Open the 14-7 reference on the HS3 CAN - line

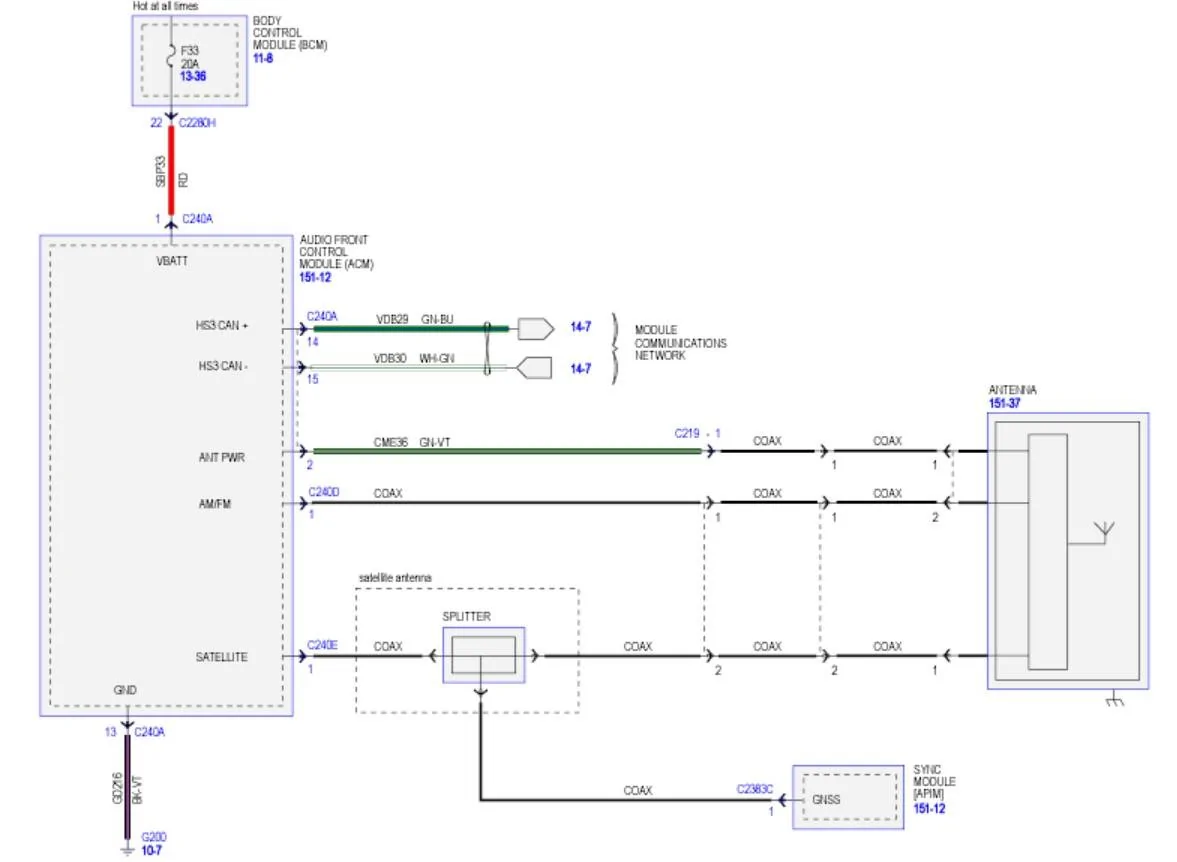(580, 369)
